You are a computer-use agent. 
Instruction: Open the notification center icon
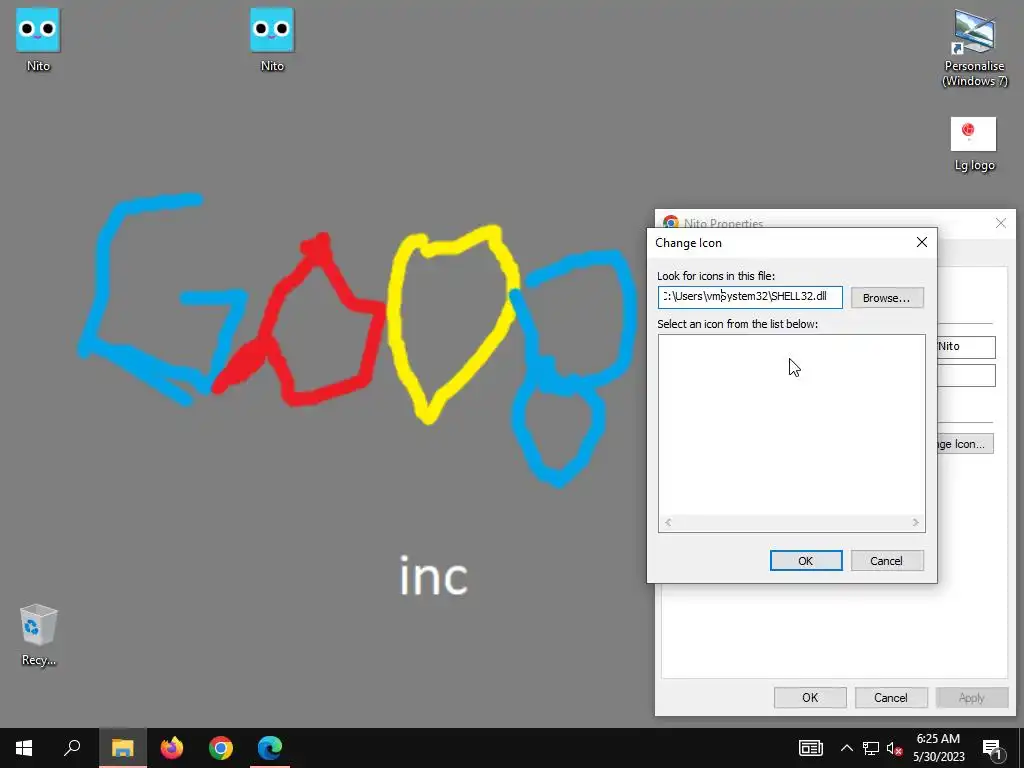pyautogui.click(x=992, y=748)
